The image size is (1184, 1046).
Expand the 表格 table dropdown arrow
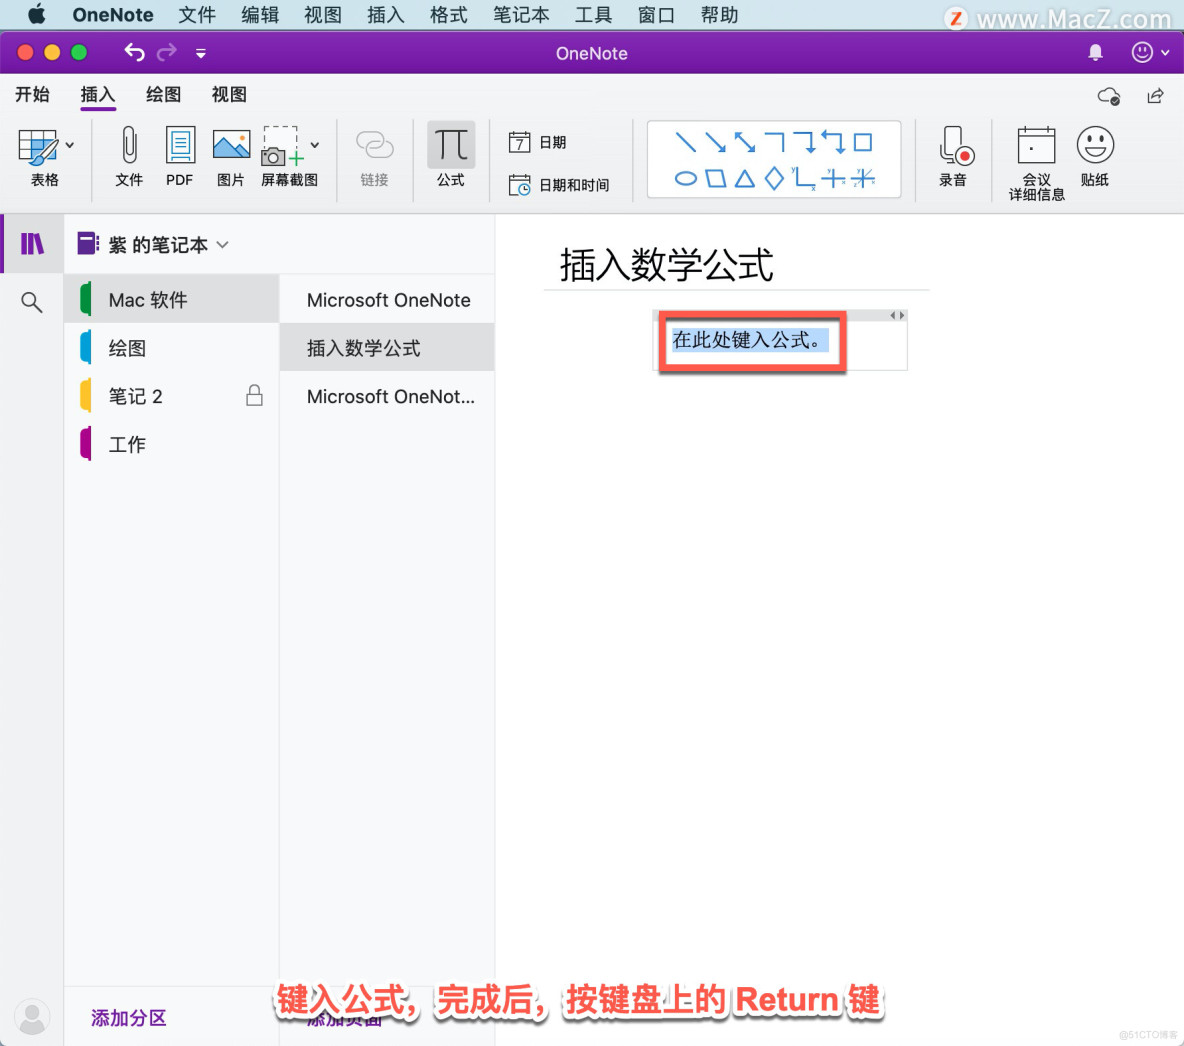click(x=69, y=144)
